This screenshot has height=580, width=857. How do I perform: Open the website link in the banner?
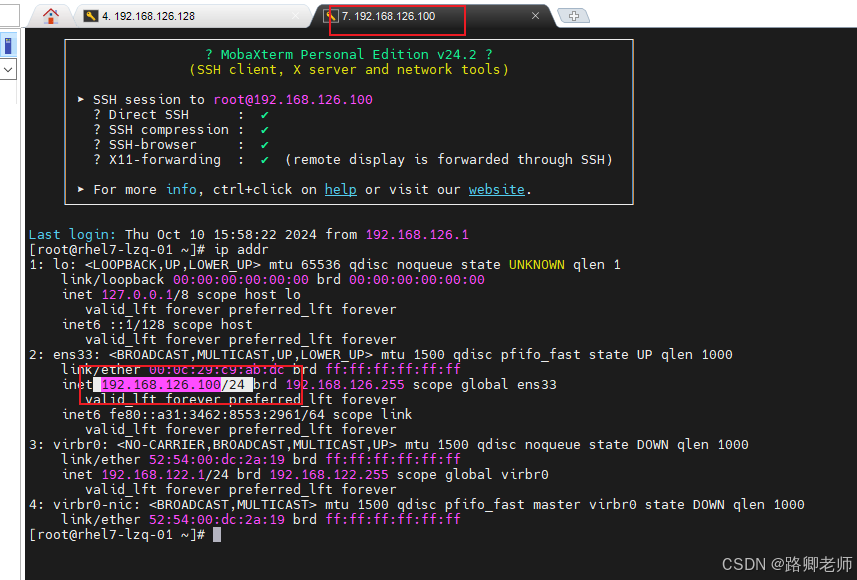click(496, 189)
